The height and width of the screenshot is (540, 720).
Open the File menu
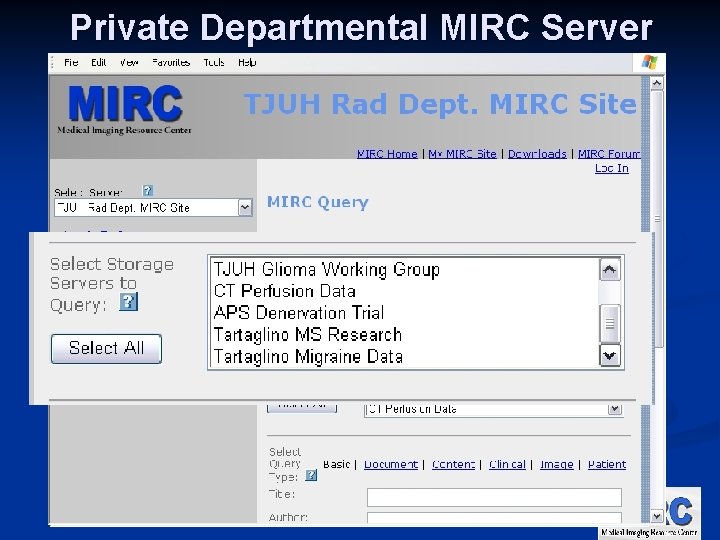point(71,62)
